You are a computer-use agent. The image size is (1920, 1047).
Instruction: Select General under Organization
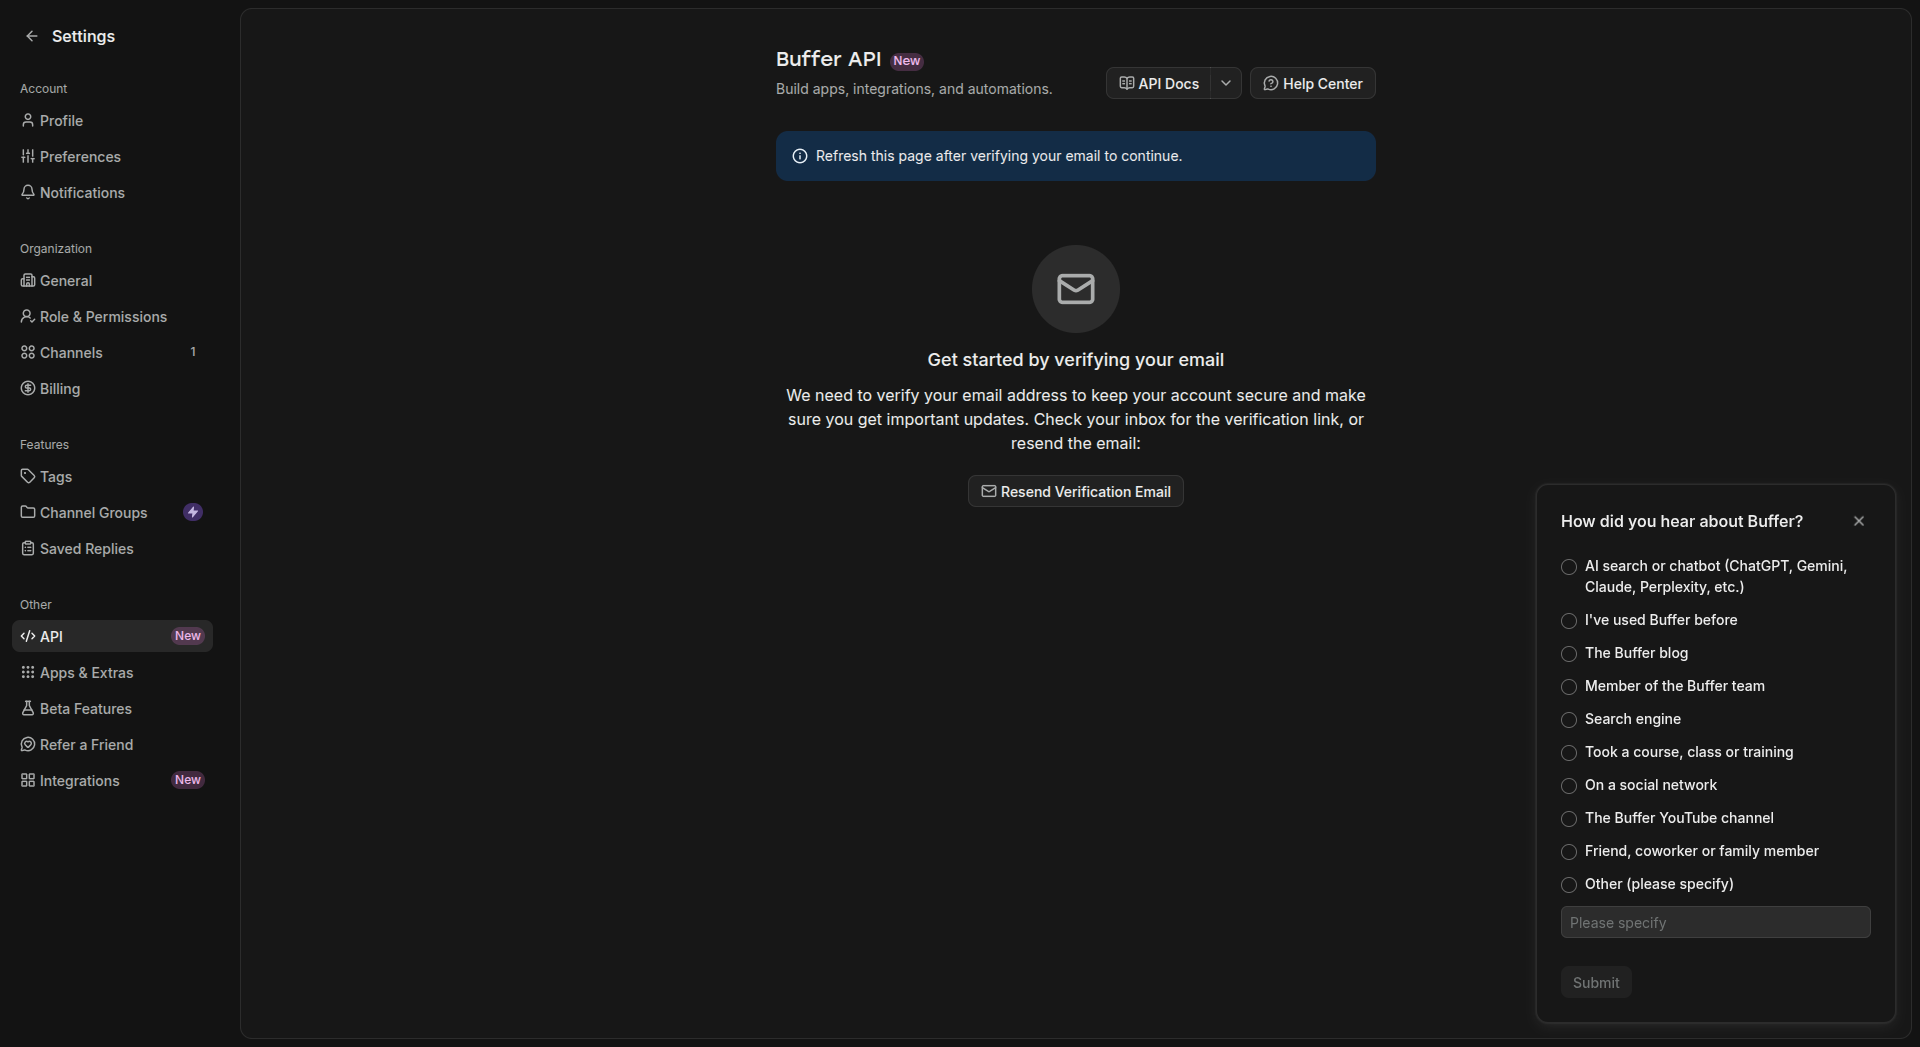click(x=112, y=280)
